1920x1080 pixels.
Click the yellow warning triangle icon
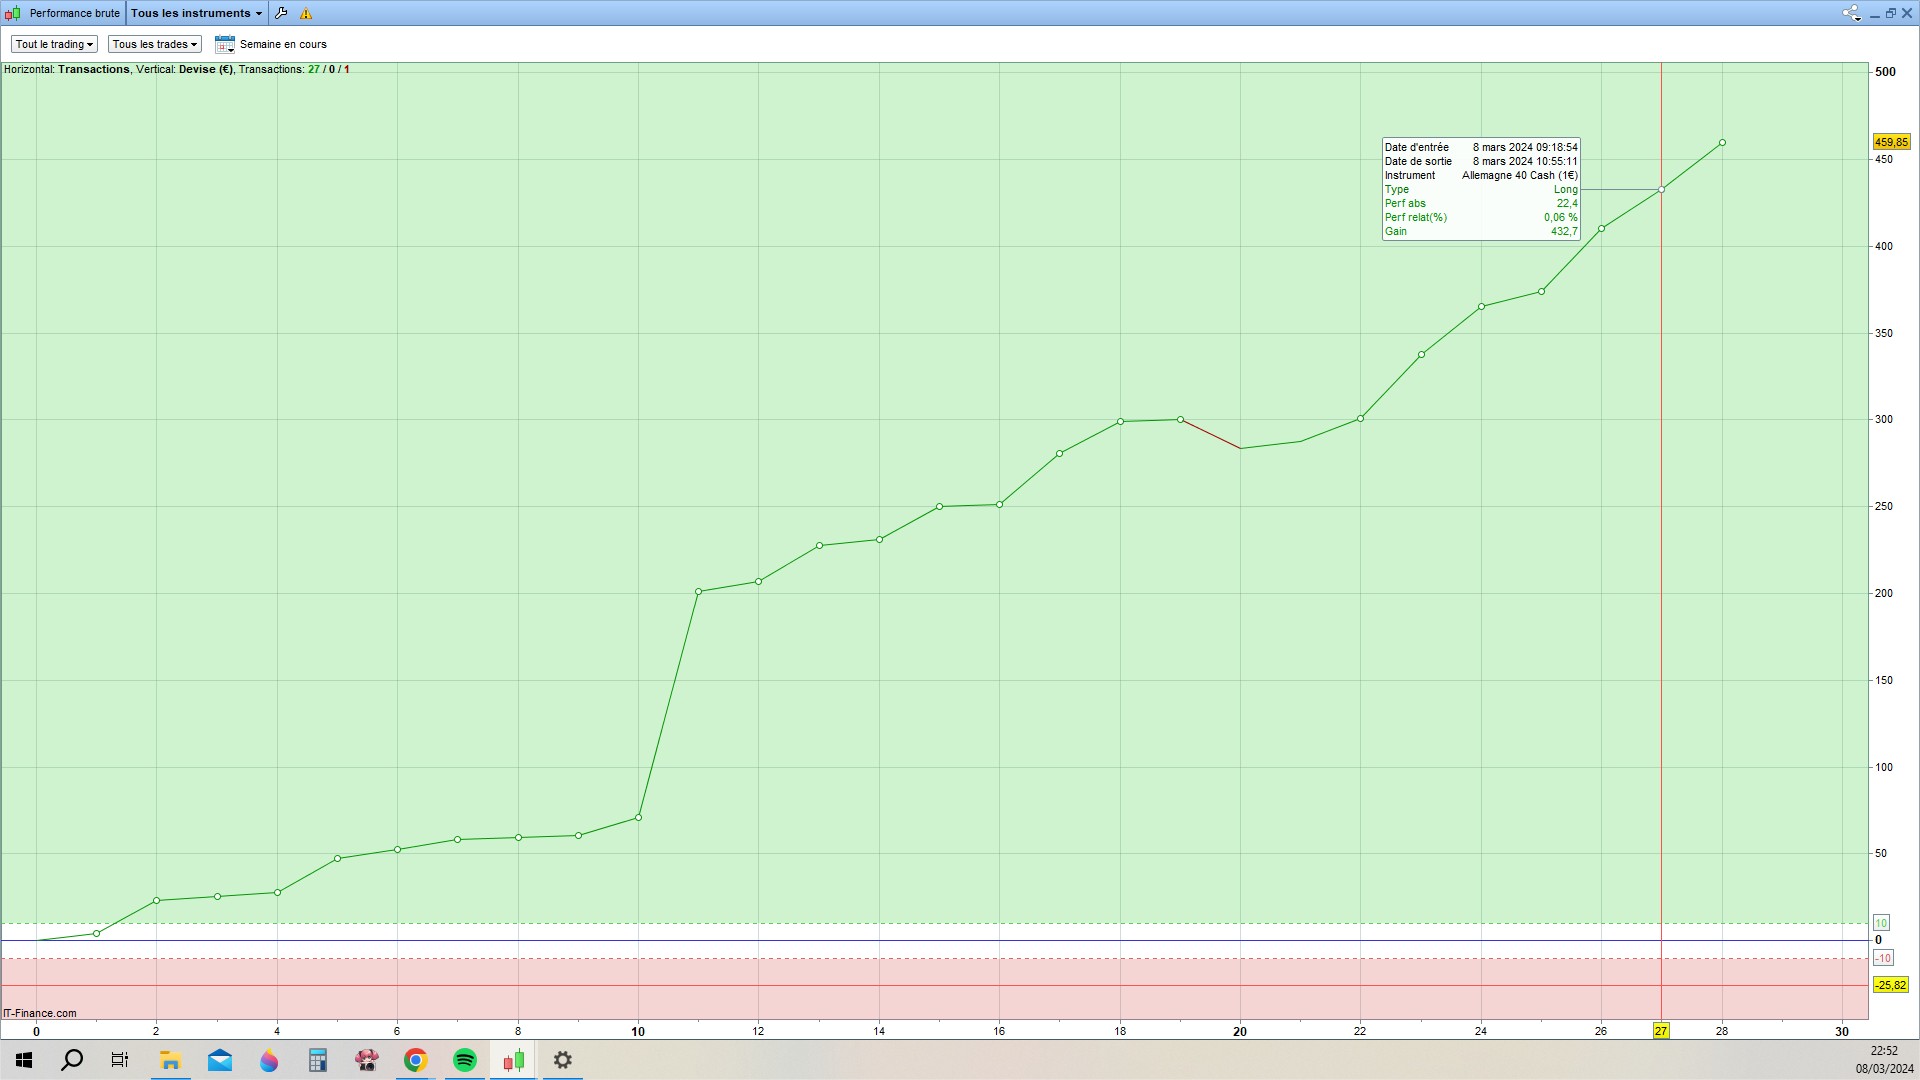point(306,13)
